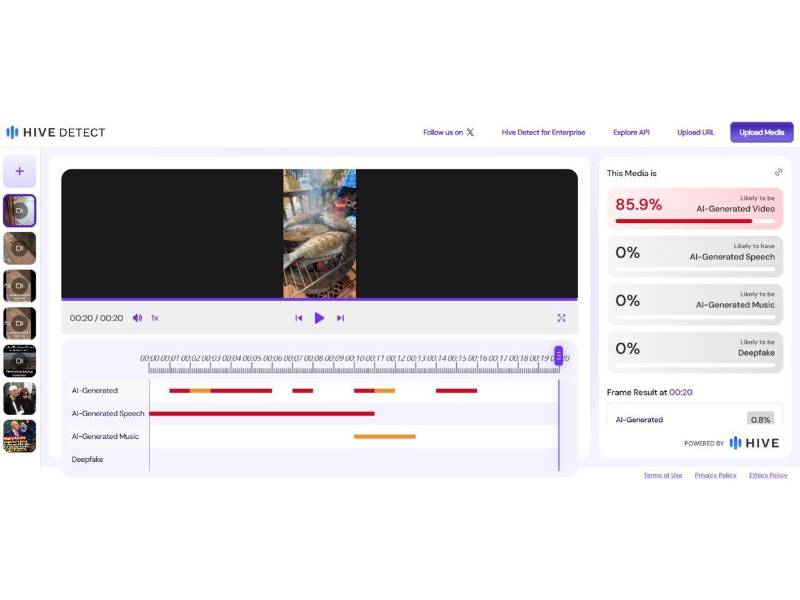Click Deepfake row label in timeline
The height and width of the screenshot is (600, 800).
click(x=87, y=459)
